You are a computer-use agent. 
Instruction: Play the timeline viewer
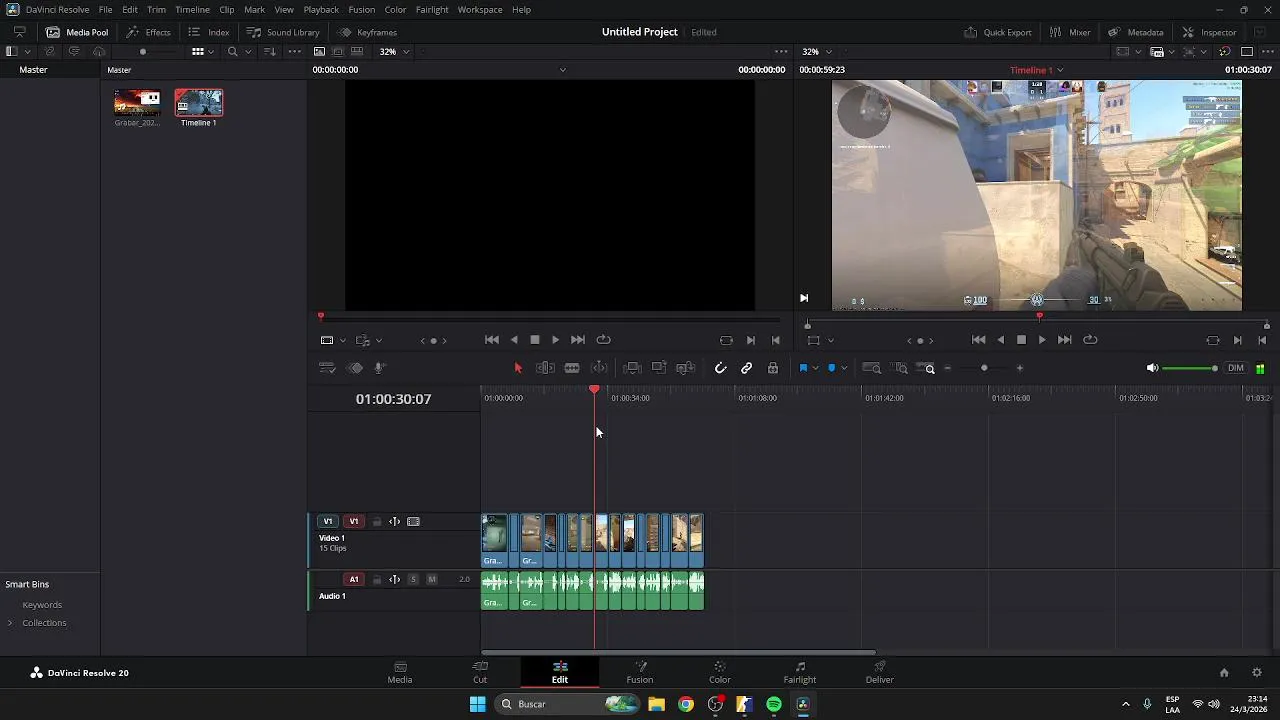(x=1042, y=340)
